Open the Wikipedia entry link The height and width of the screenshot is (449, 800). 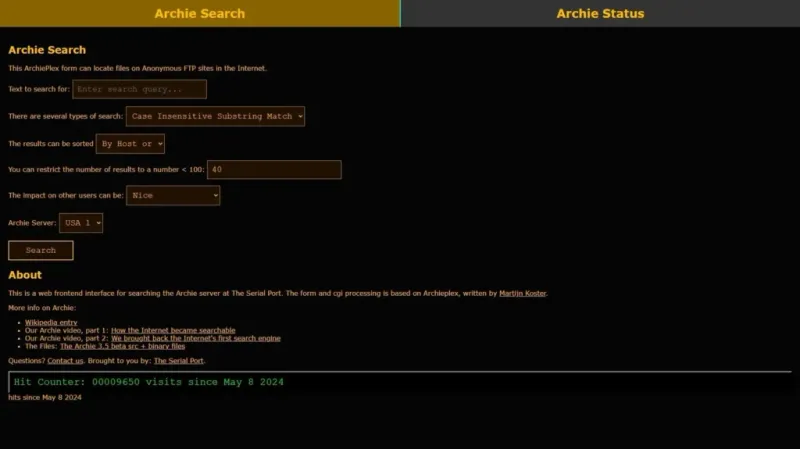51,322
